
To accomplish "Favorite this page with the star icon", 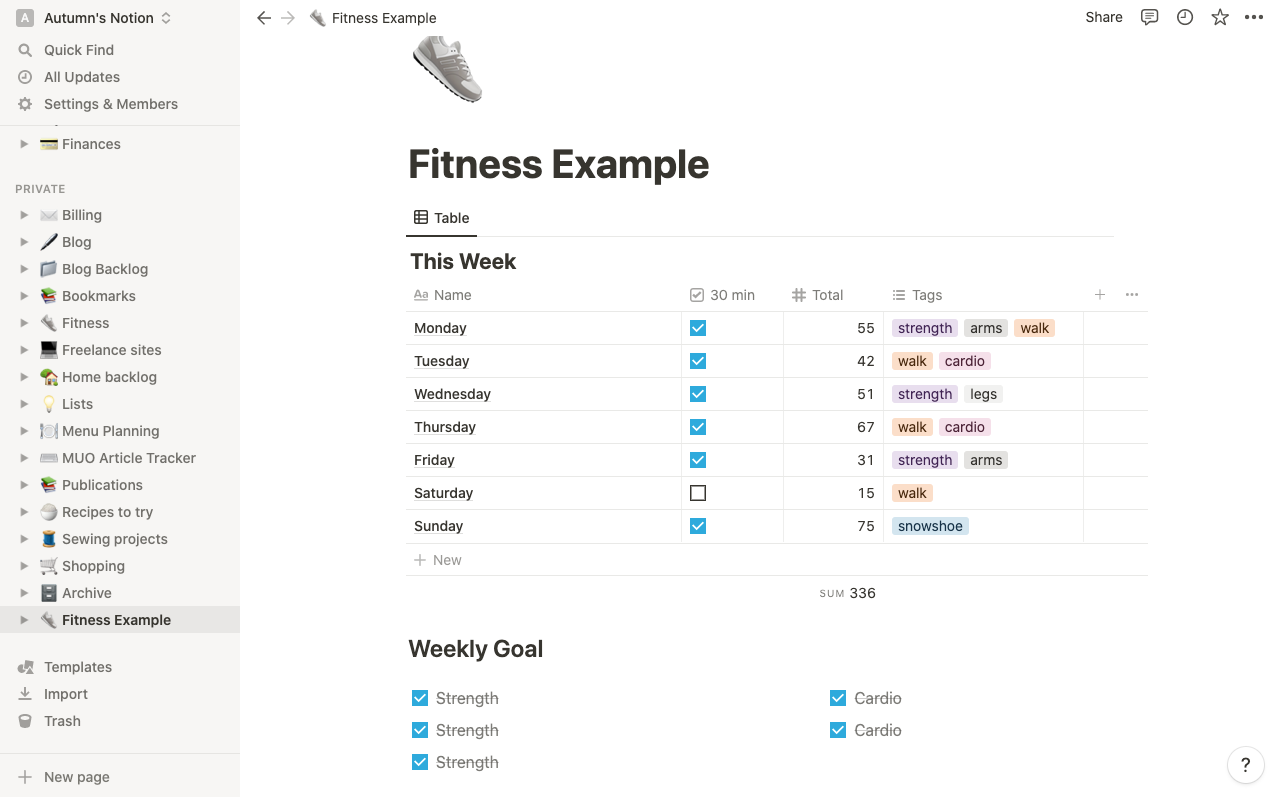I will click(1220, 17).
